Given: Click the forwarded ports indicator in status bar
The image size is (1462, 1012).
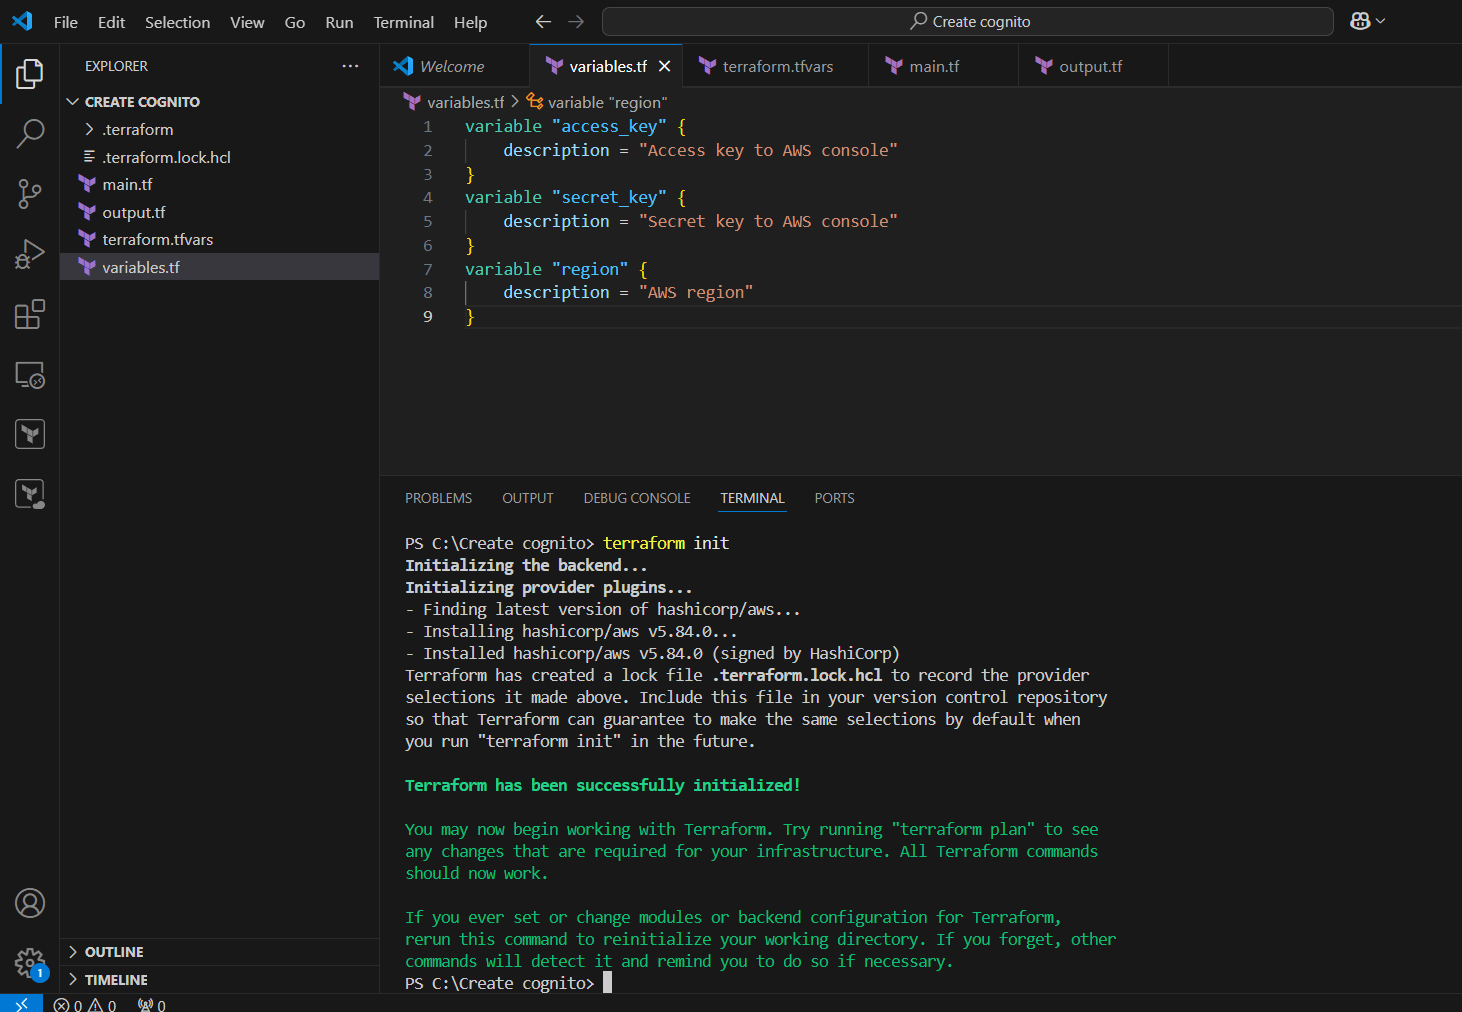Looking at the screenshot, I should (152, 1005).
